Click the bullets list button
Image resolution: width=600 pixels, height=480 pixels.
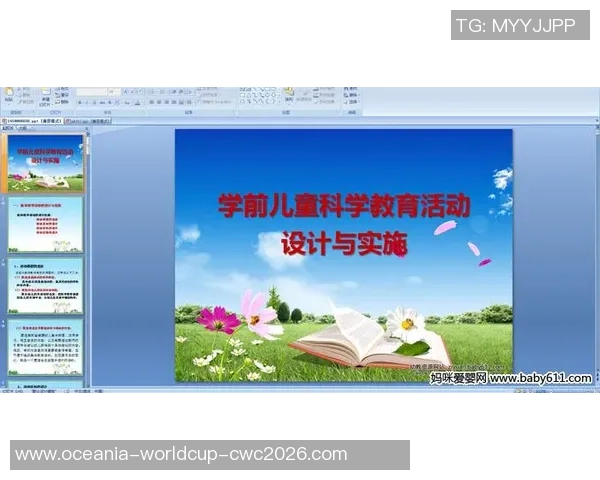(153, 92)
